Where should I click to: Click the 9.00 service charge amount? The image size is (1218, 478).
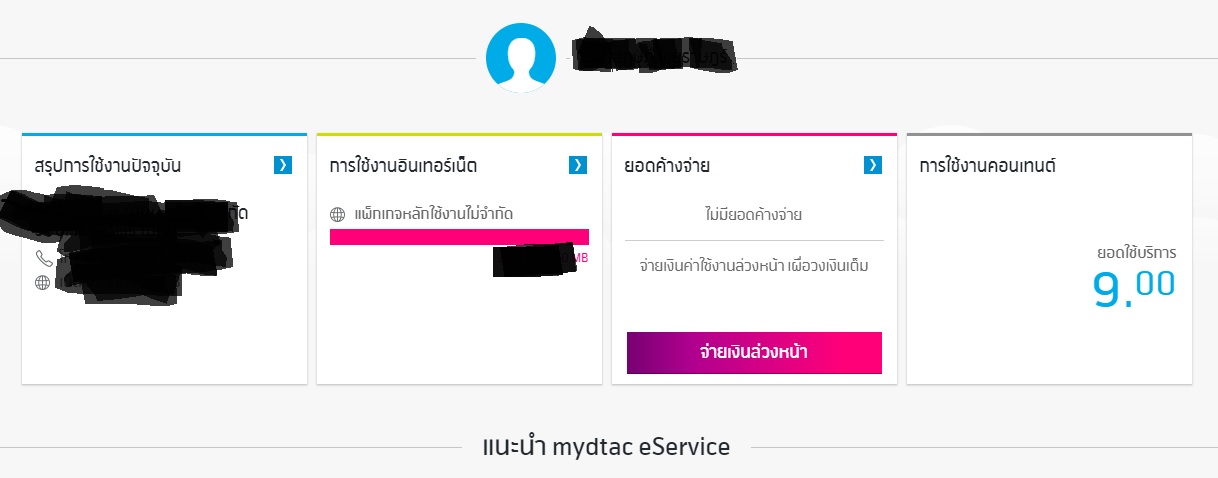(1133, 287)
